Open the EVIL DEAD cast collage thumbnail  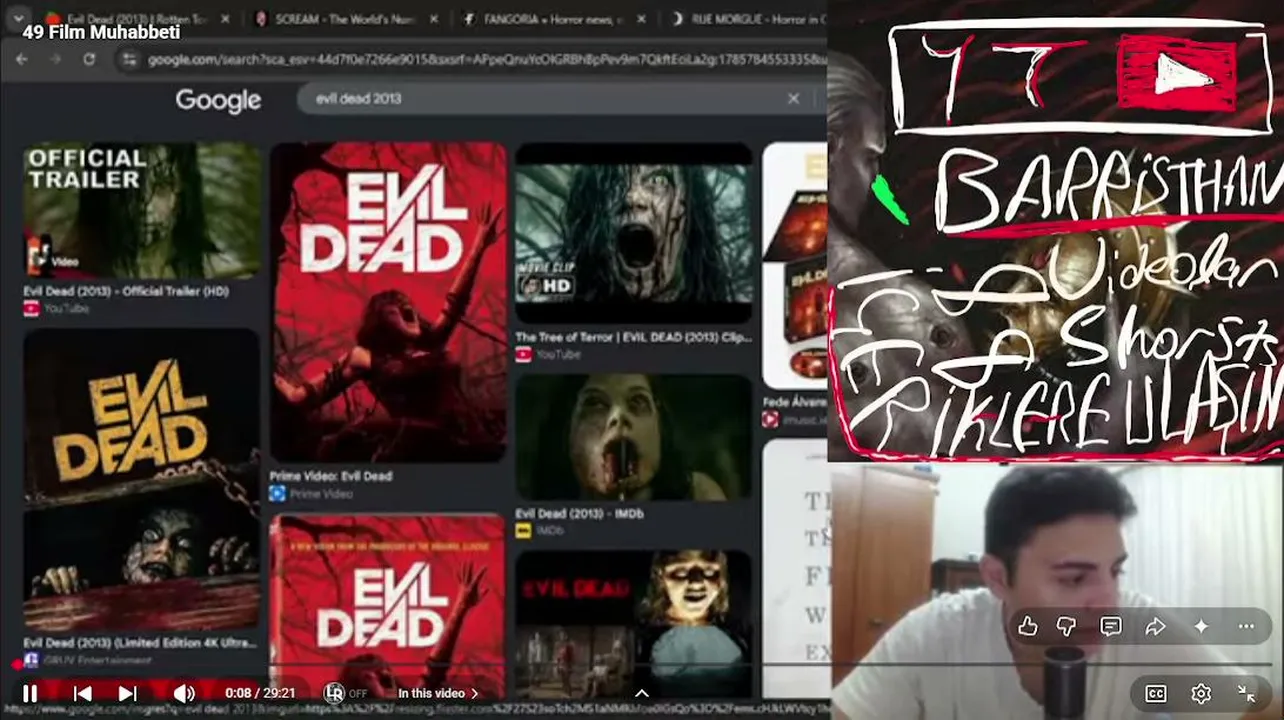point(633,625)
